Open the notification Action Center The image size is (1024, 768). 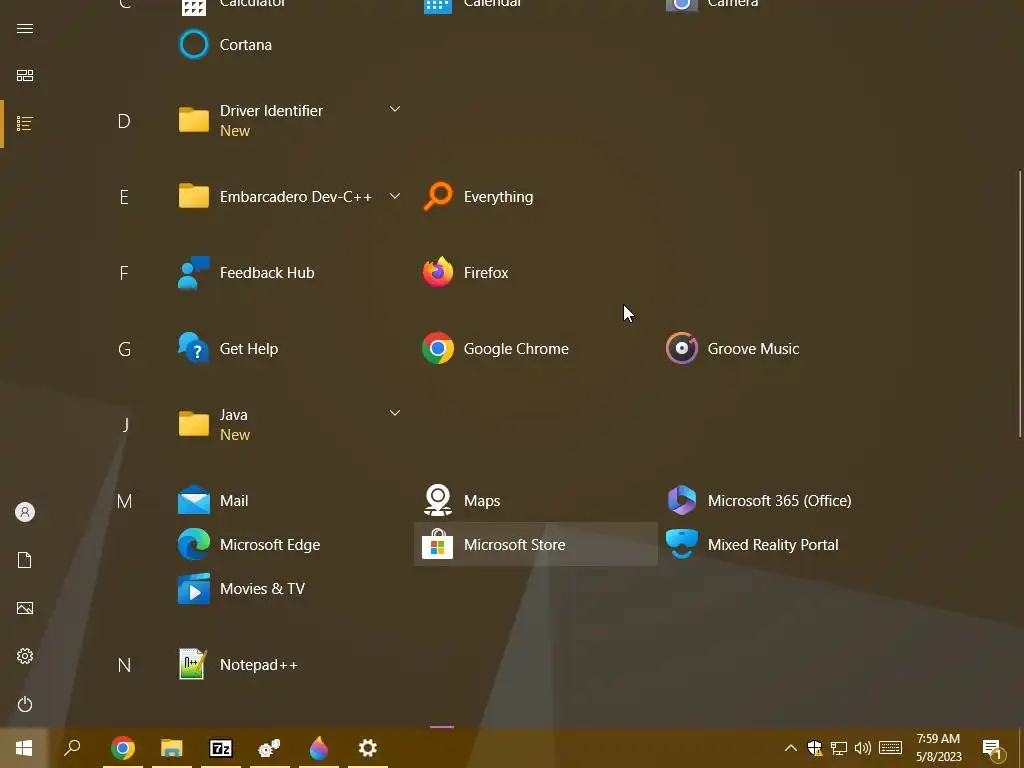click(993, 748)
